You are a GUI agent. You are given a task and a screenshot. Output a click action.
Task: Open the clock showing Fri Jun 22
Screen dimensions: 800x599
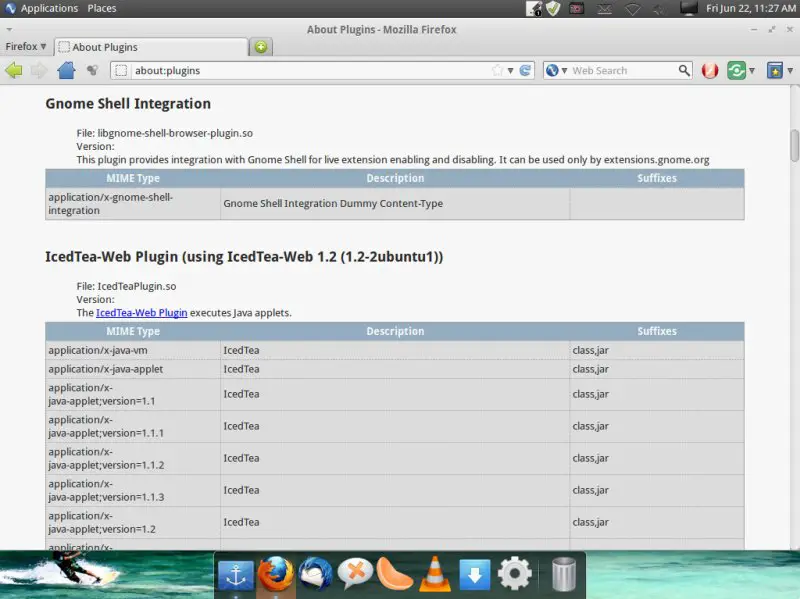point(751,8)
